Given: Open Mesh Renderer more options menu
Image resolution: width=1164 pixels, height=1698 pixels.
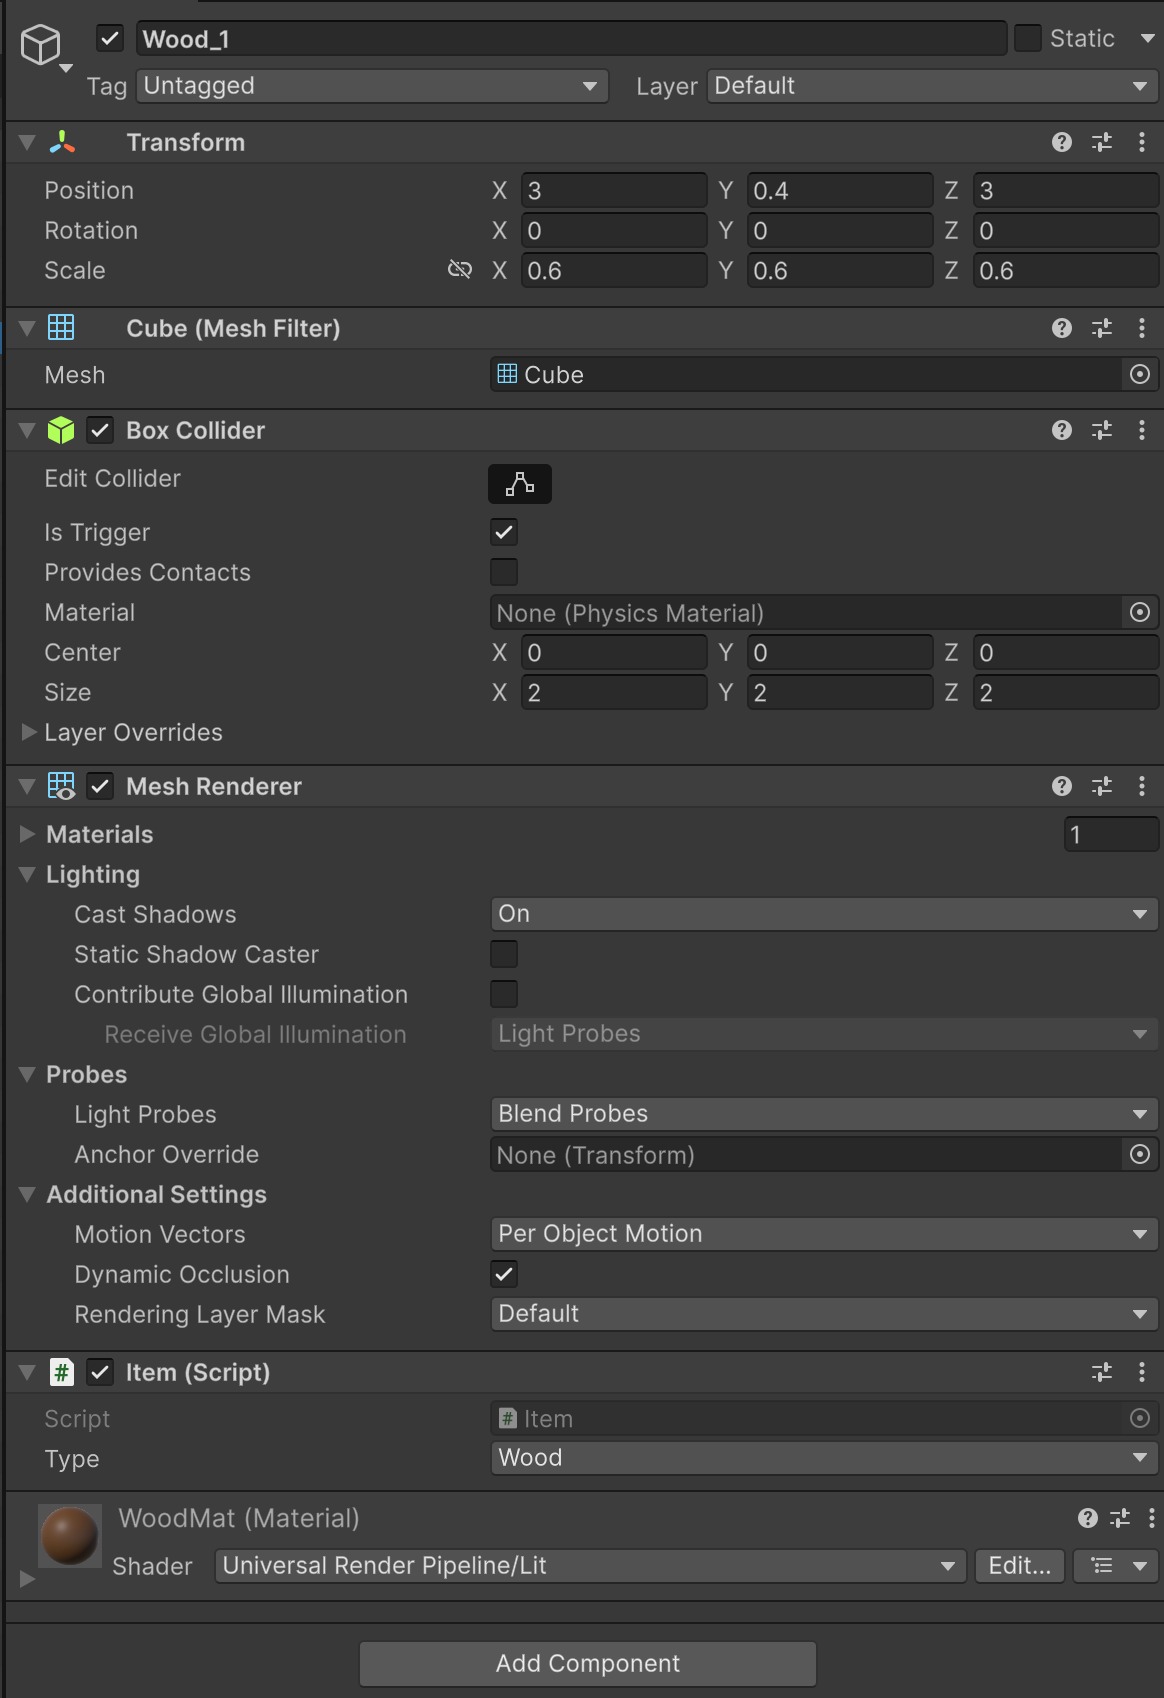Looking at the screenshot, I should pyautogui.click(x=1141, y=786).
